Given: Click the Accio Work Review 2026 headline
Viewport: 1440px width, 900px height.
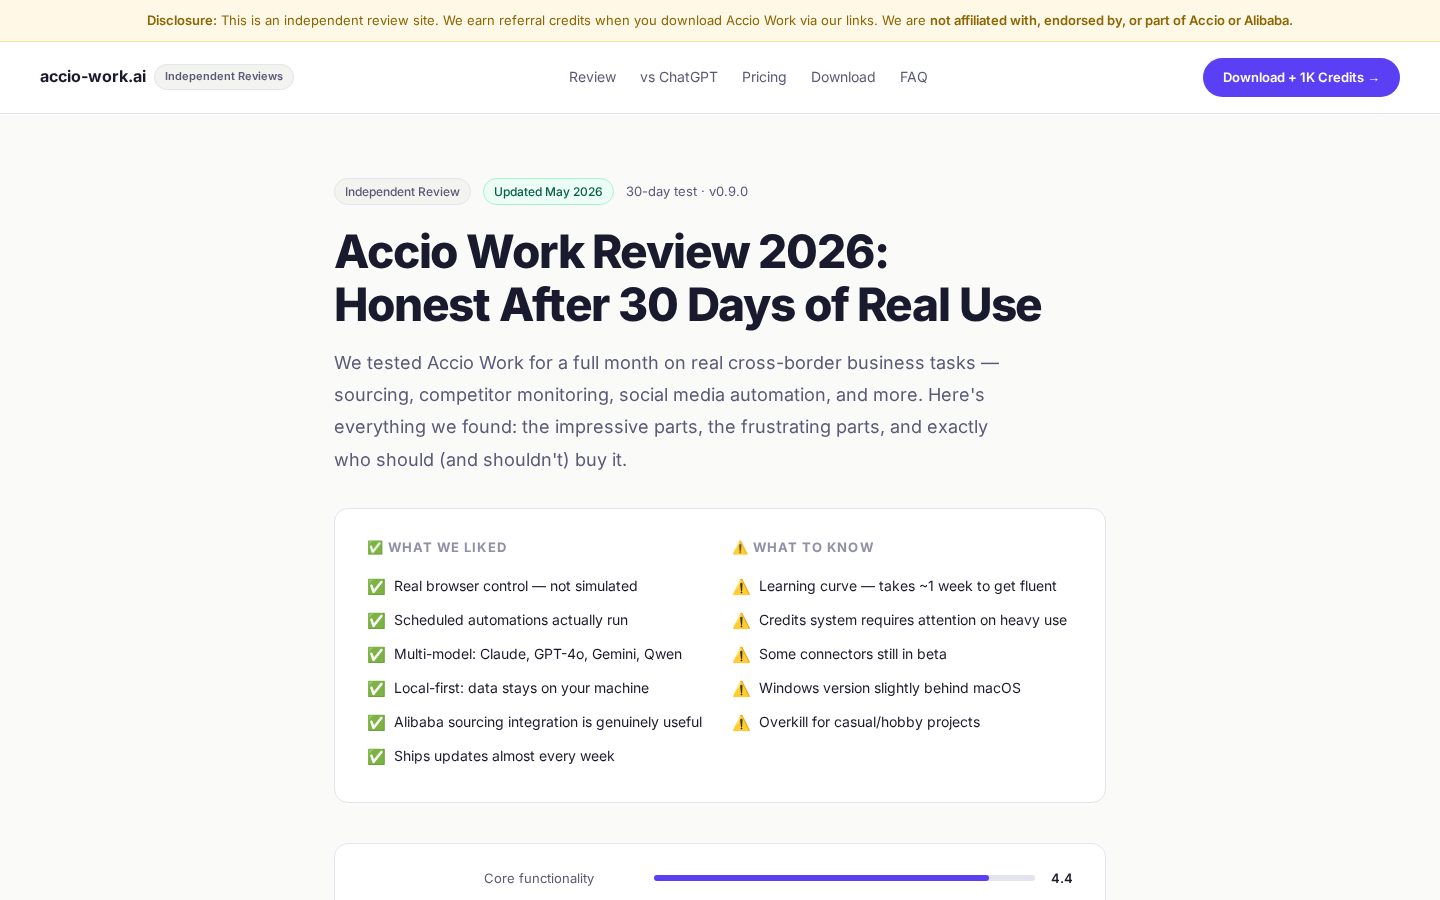Looking at the screenshot, I should 687,278.
